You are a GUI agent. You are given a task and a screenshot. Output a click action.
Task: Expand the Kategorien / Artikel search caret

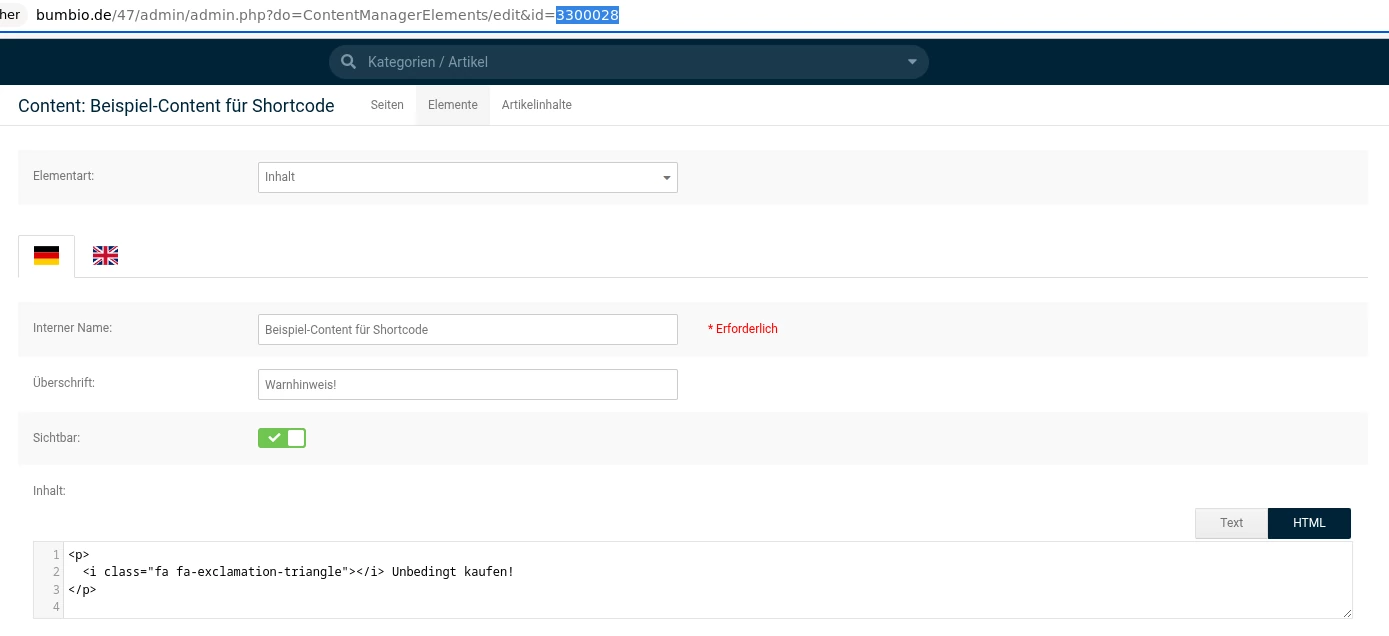click(911, 62)
